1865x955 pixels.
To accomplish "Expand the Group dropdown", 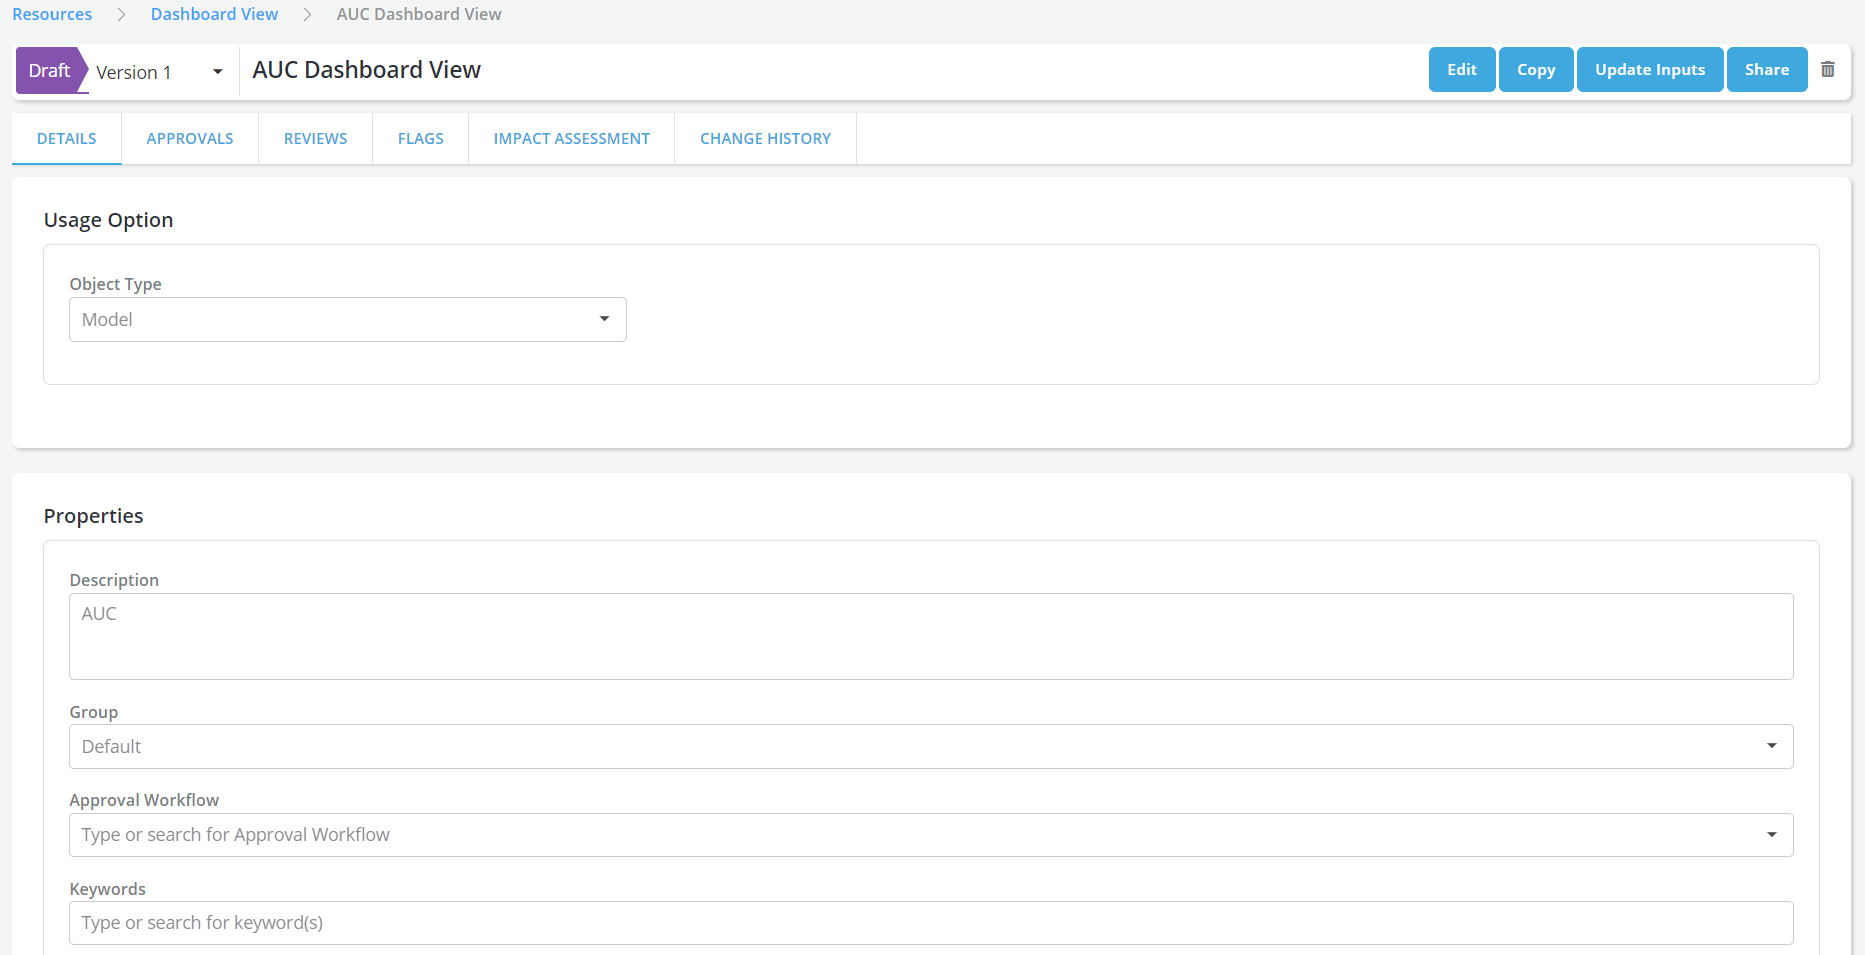I will coord(1771,746).
